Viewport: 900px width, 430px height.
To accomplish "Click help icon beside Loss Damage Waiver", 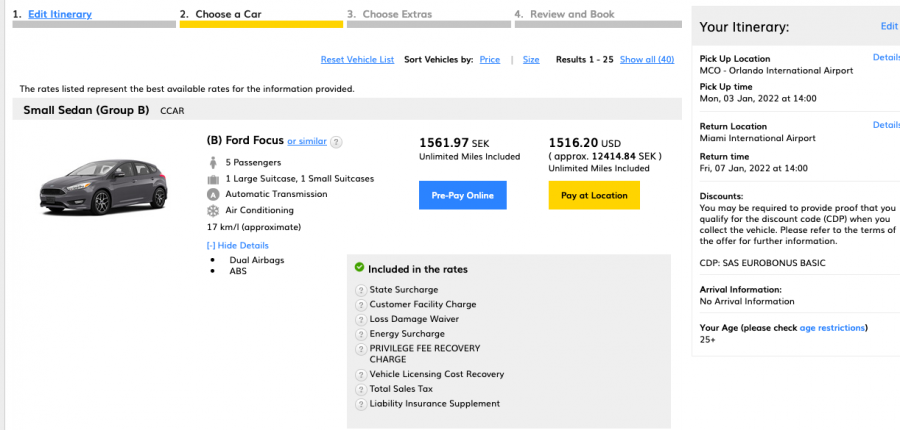I will tap(361, 319).
